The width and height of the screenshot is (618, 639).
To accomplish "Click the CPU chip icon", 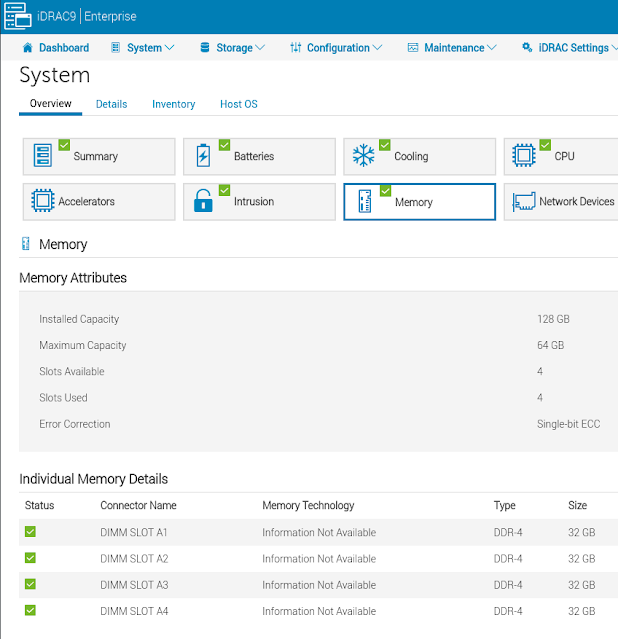I will coord(523,157).
